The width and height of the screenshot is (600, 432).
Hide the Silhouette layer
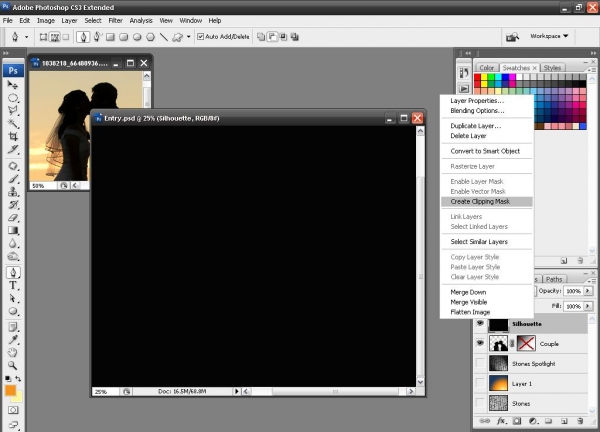480,324
